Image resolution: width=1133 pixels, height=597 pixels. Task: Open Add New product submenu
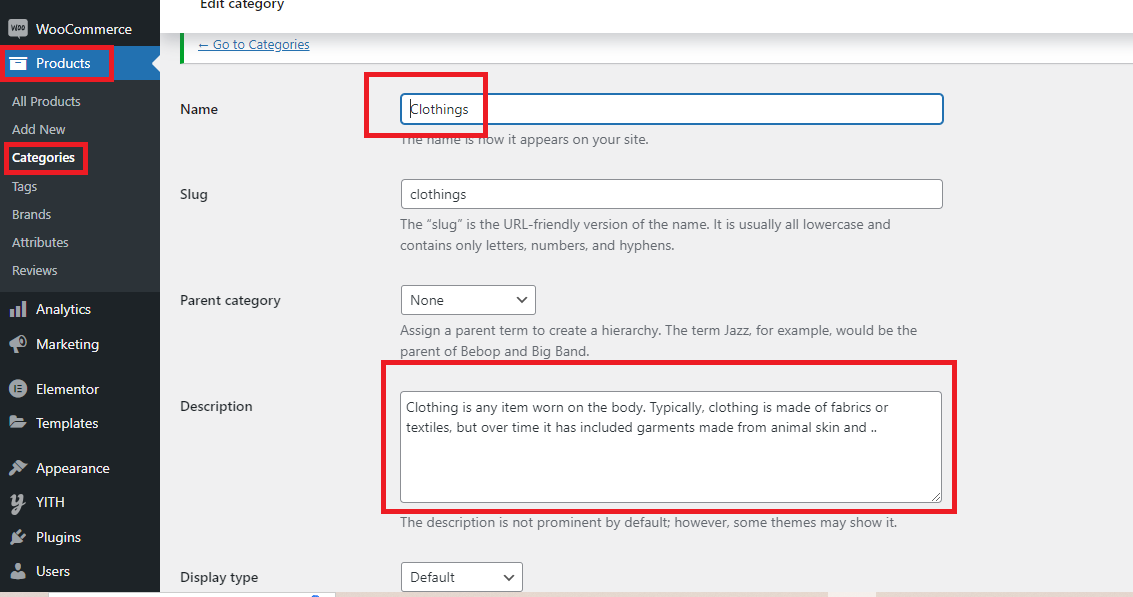[x=38, y=129]
